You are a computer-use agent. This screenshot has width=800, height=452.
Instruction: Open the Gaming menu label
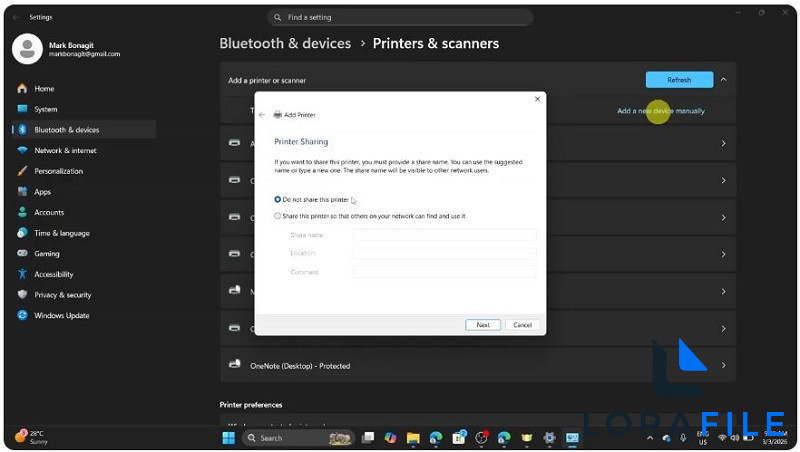(47, 254)
